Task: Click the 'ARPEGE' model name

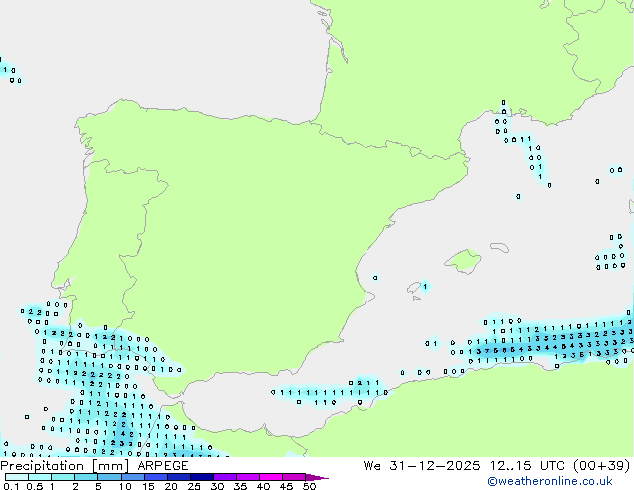Action: 163,466
